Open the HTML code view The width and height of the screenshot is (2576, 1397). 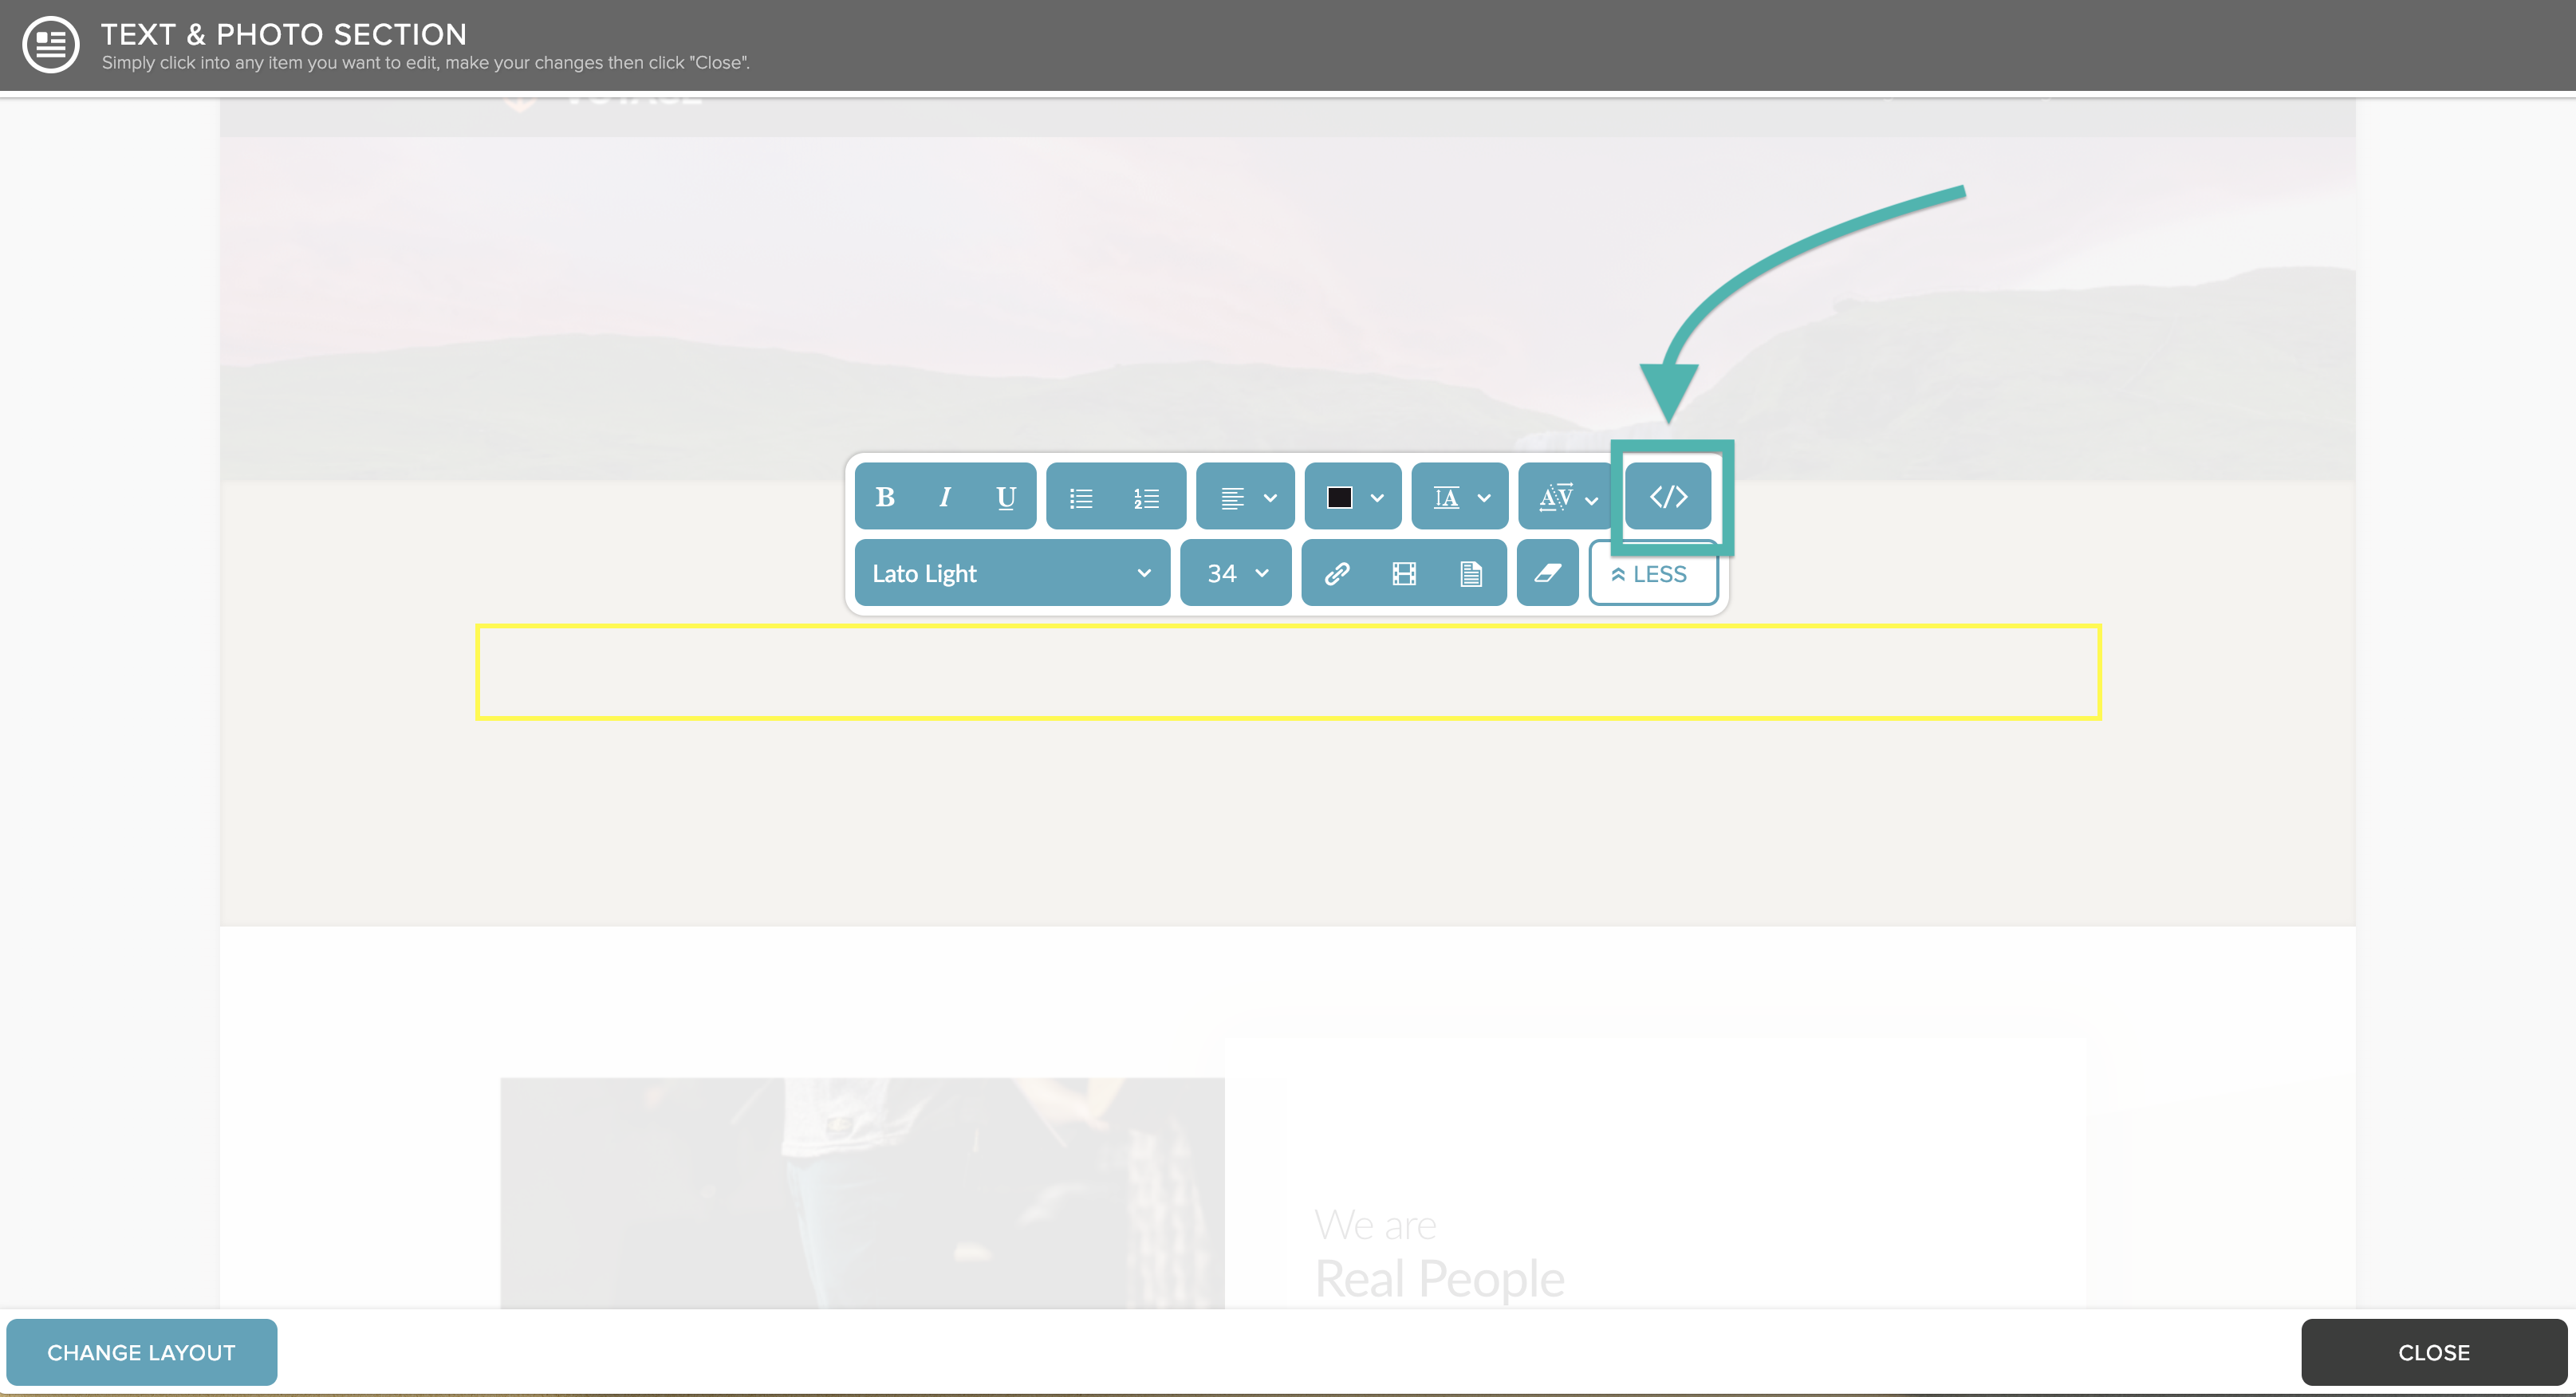1668,496
